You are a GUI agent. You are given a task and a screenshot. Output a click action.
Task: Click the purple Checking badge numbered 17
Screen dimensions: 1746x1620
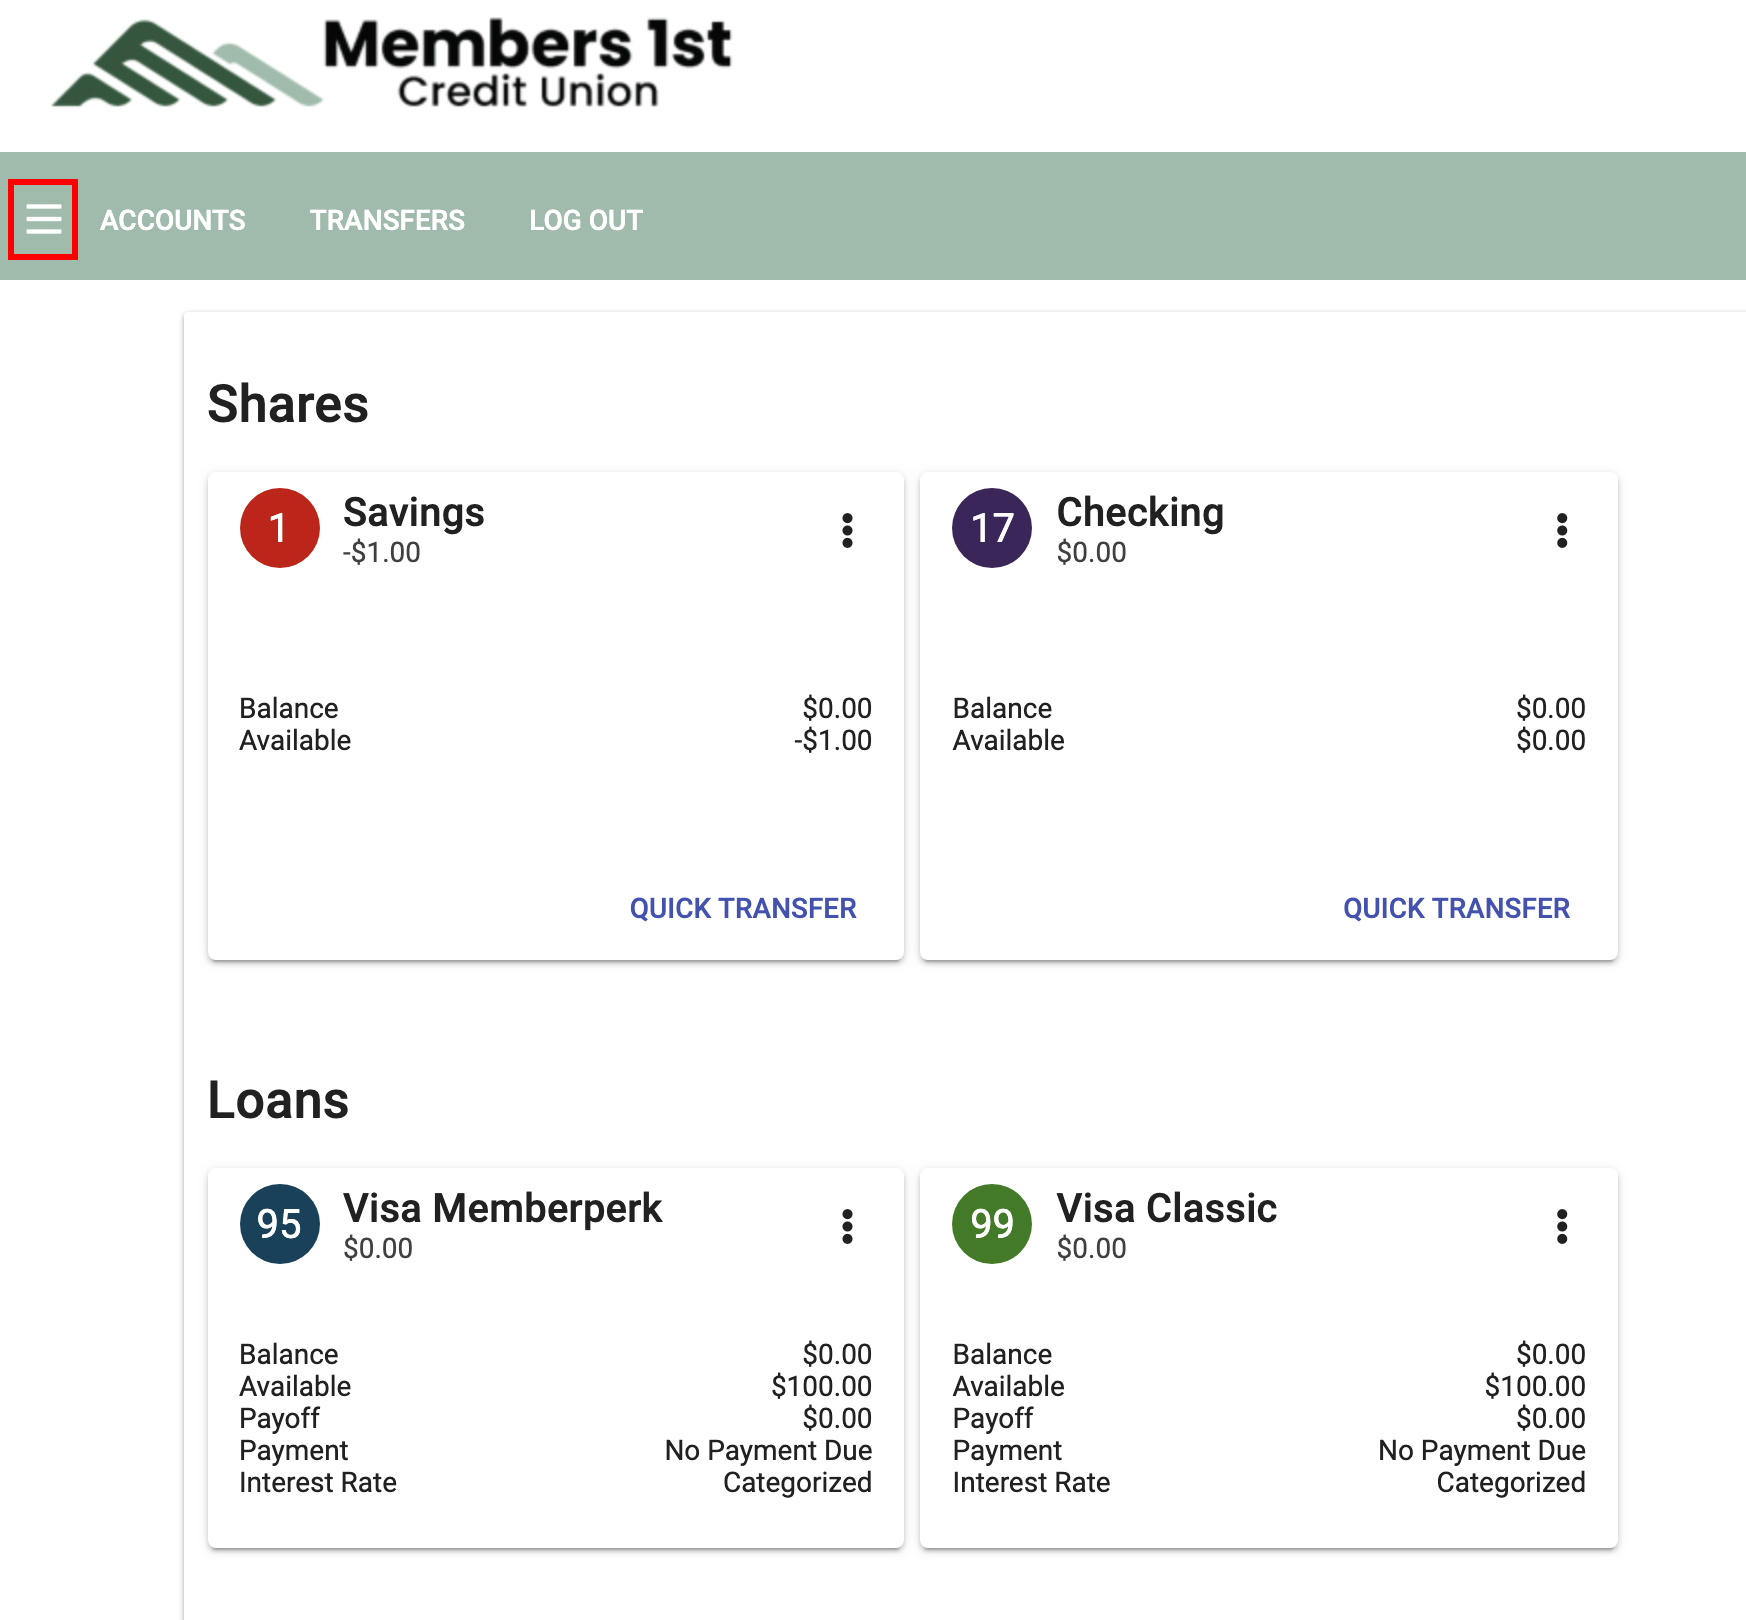pyautogui.click(x=992, y=528)
